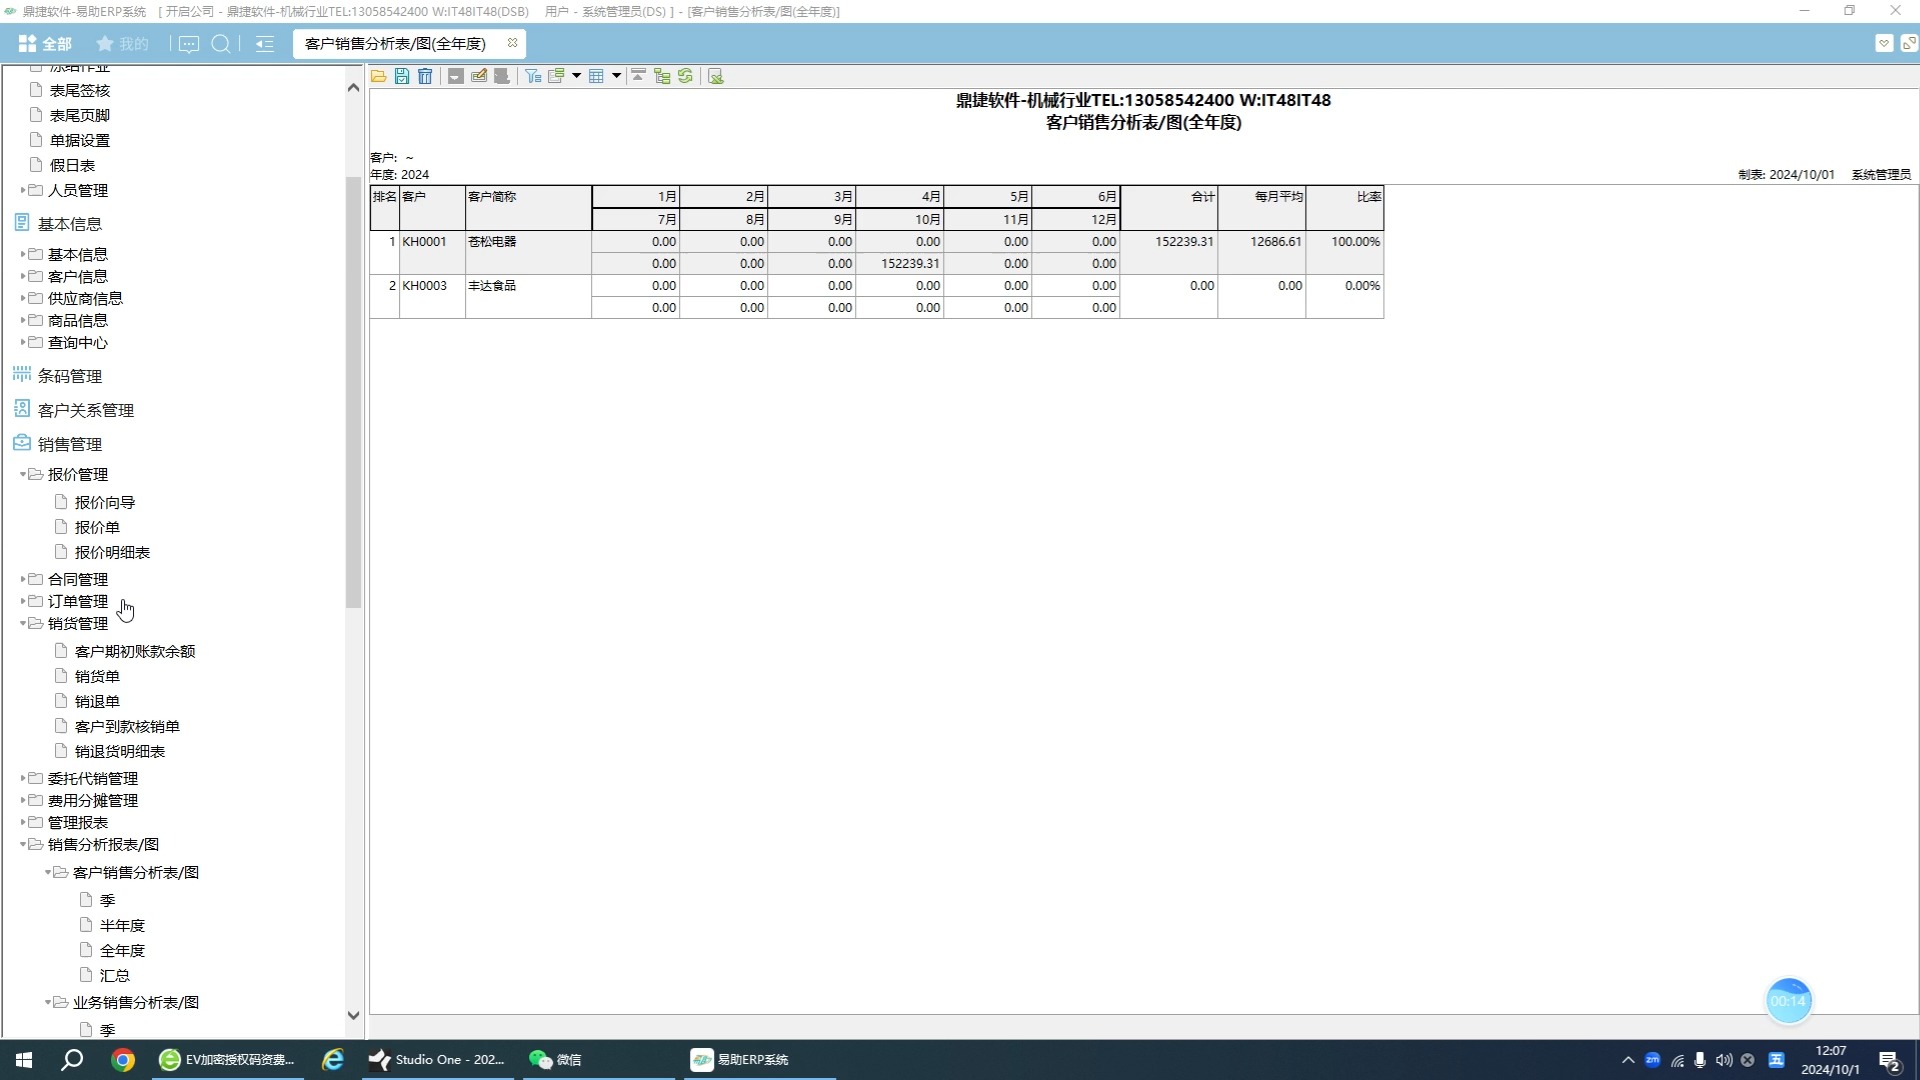Switch to the 全部 menu tab
Viewport: 1920px width, 1080px height.
click(x=46, y=44)
